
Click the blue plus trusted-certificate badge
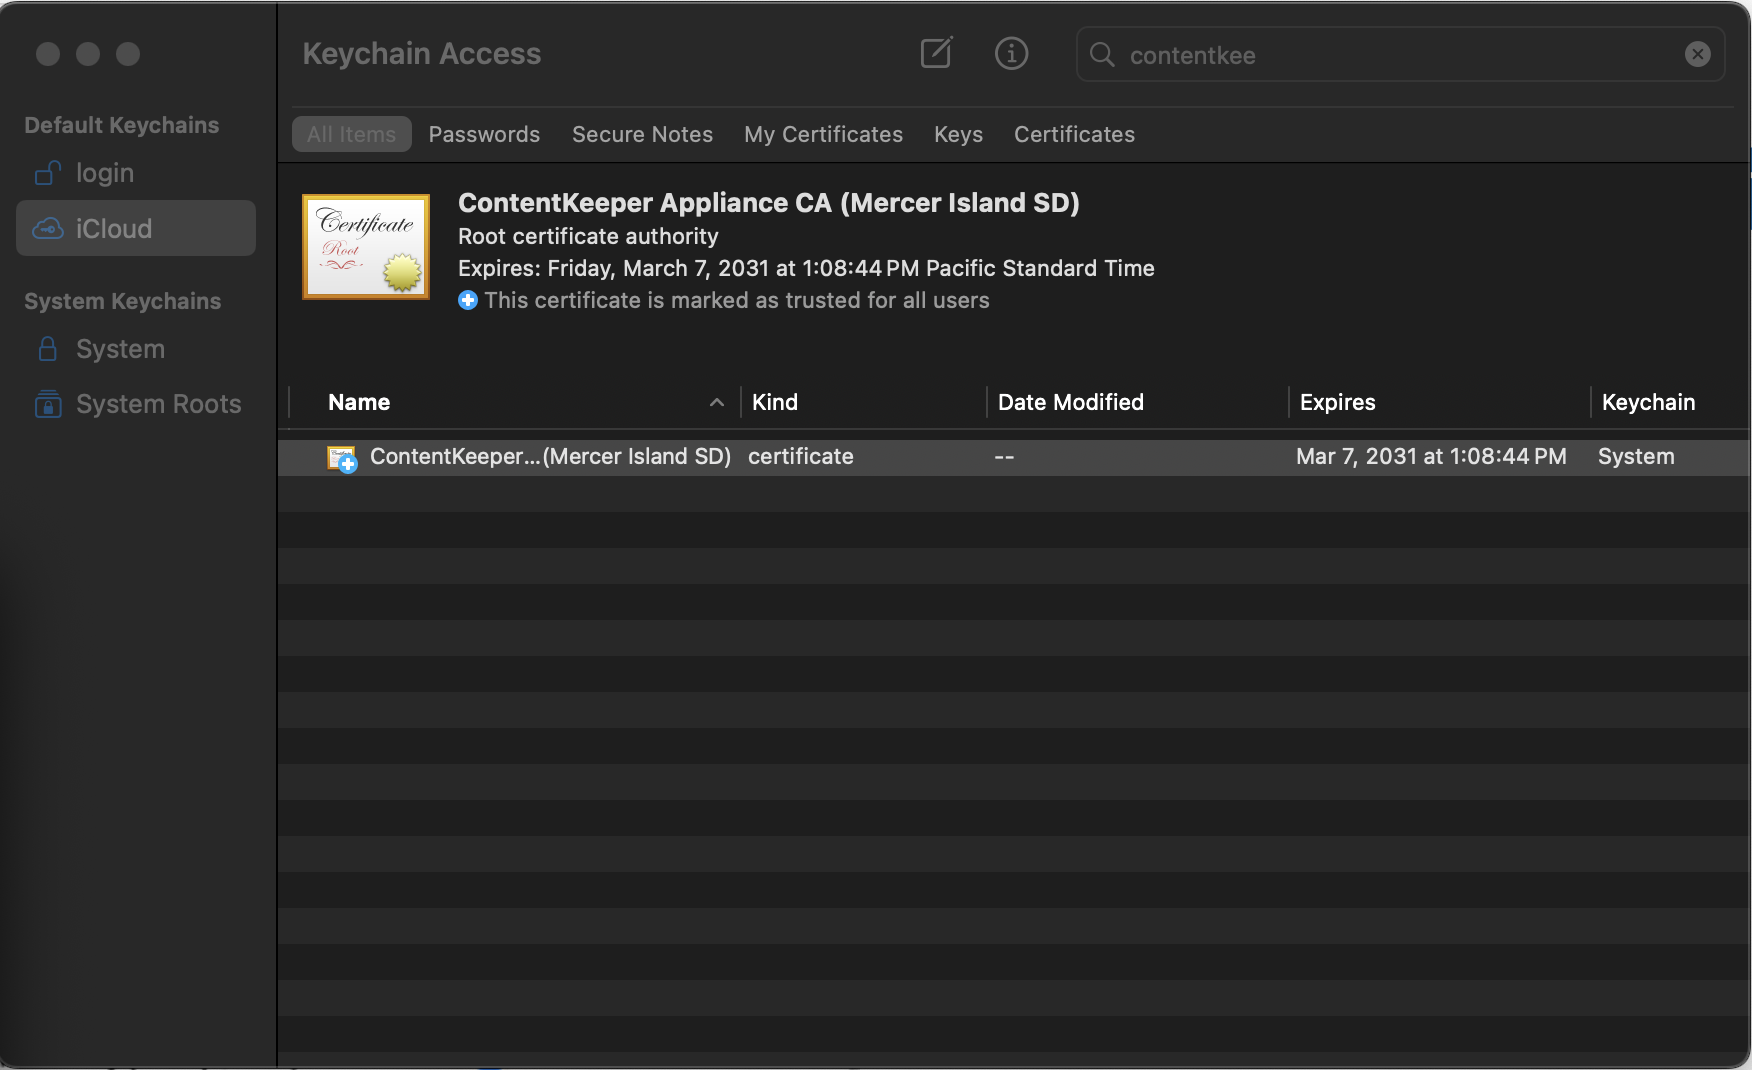click(x=467, y=300)
